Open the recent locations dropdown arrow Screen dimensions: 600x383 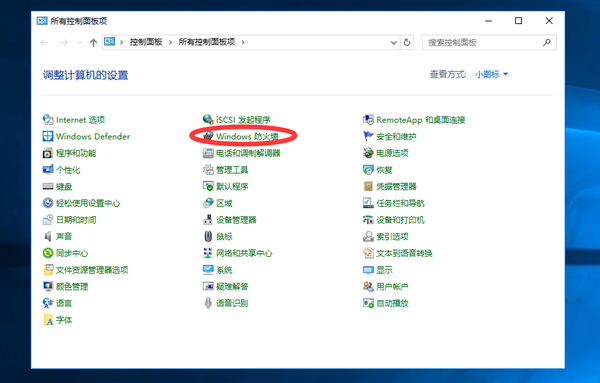click(x=80, y=42)
